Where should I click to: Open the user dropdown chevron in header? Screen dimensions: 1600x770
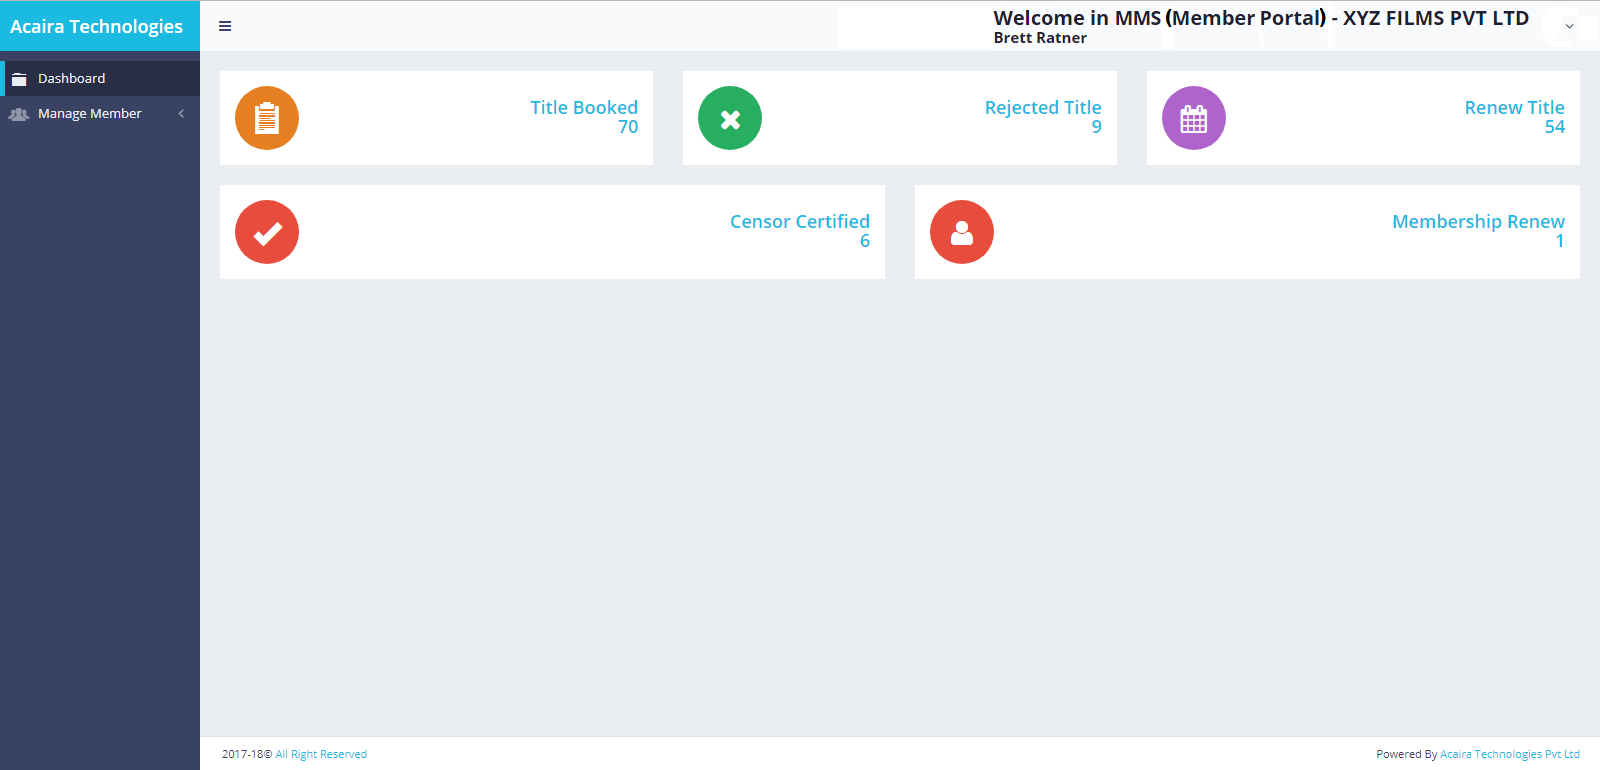1569,27
